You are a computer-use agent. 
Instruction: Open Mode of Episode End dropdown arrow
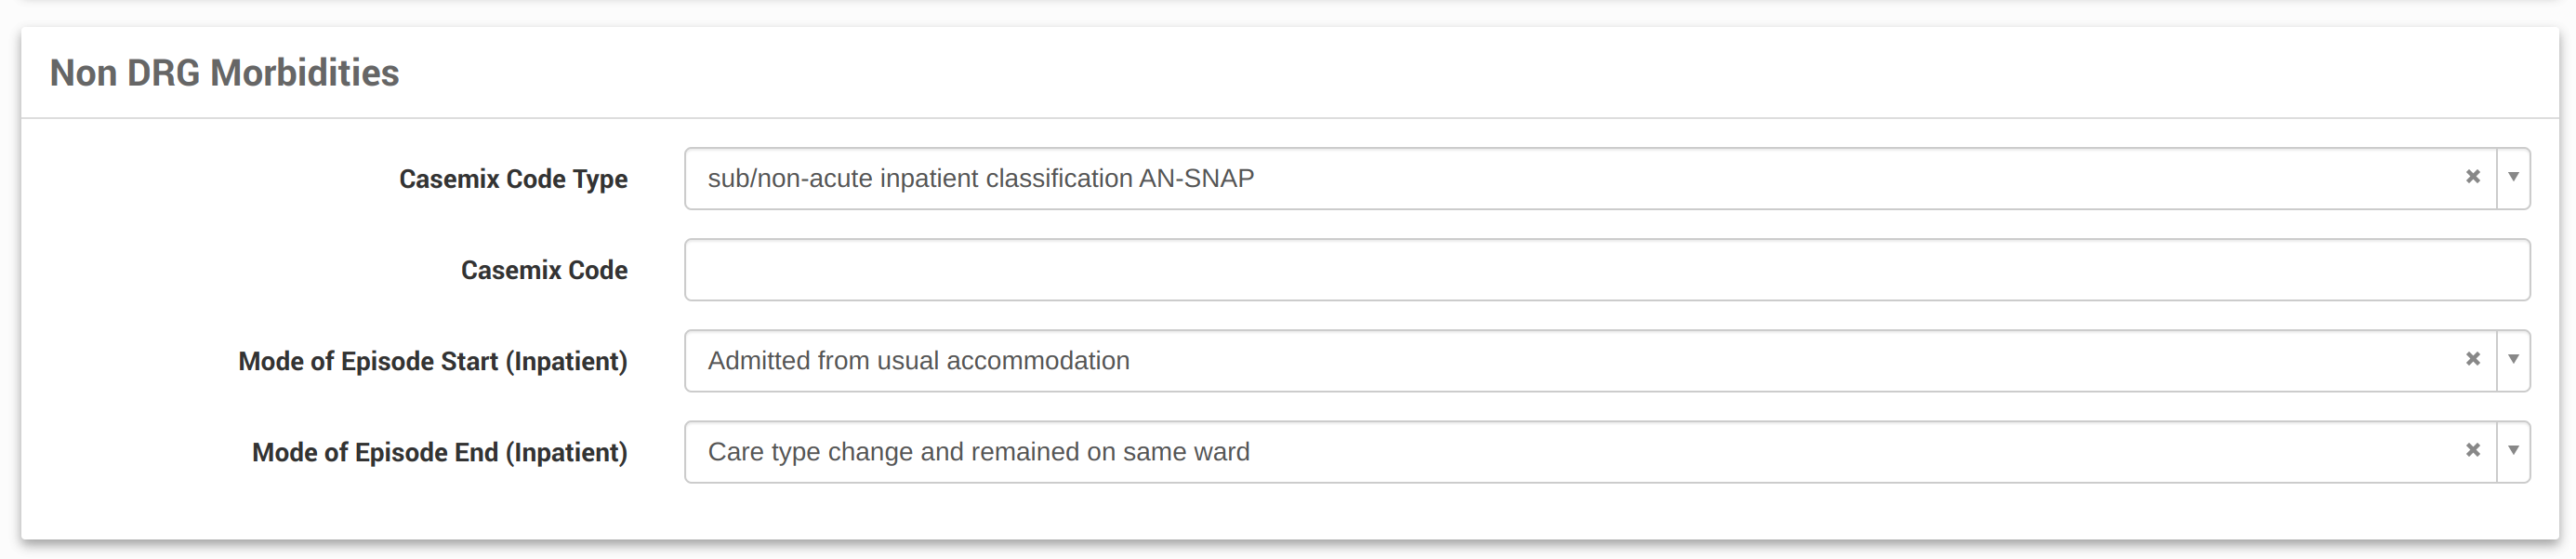click(2513, 450)
